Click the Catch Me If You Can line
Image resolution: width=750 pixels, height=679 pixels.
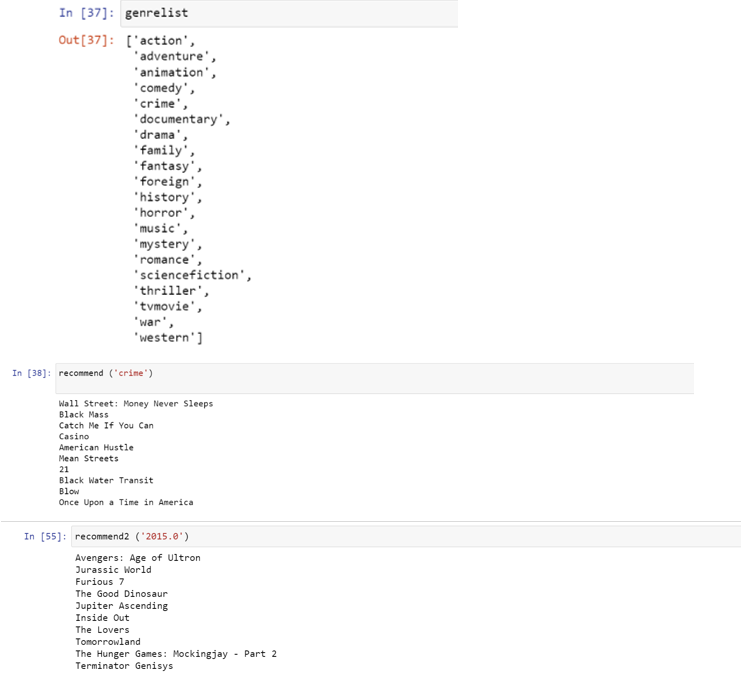(x=106, y=426)
